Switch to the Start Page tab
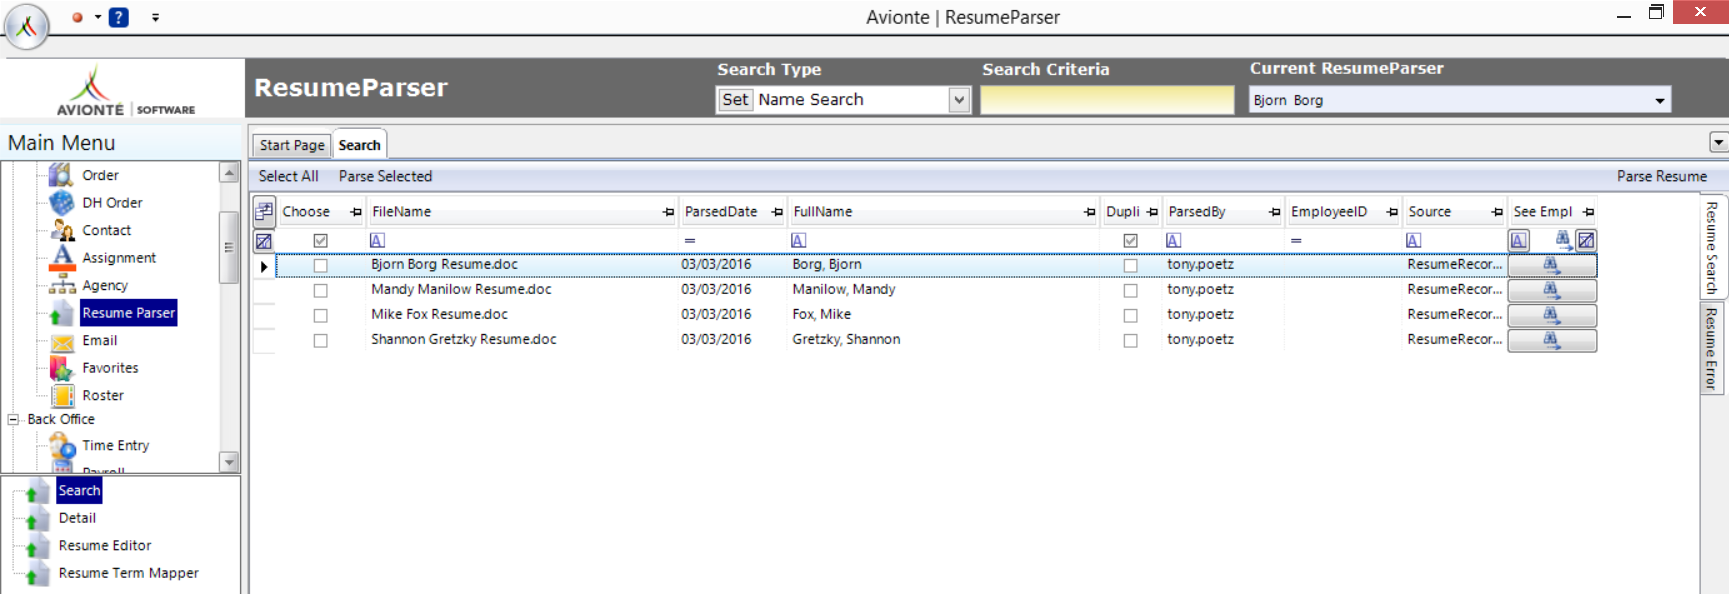The width and height of the screenshot is (1729, 594). coord(292,145)
